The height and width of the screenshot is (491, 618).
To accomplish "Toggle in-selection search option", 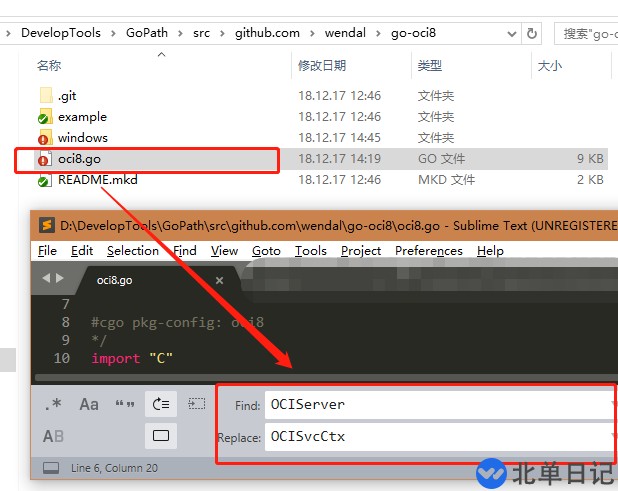I will [196, 404].
